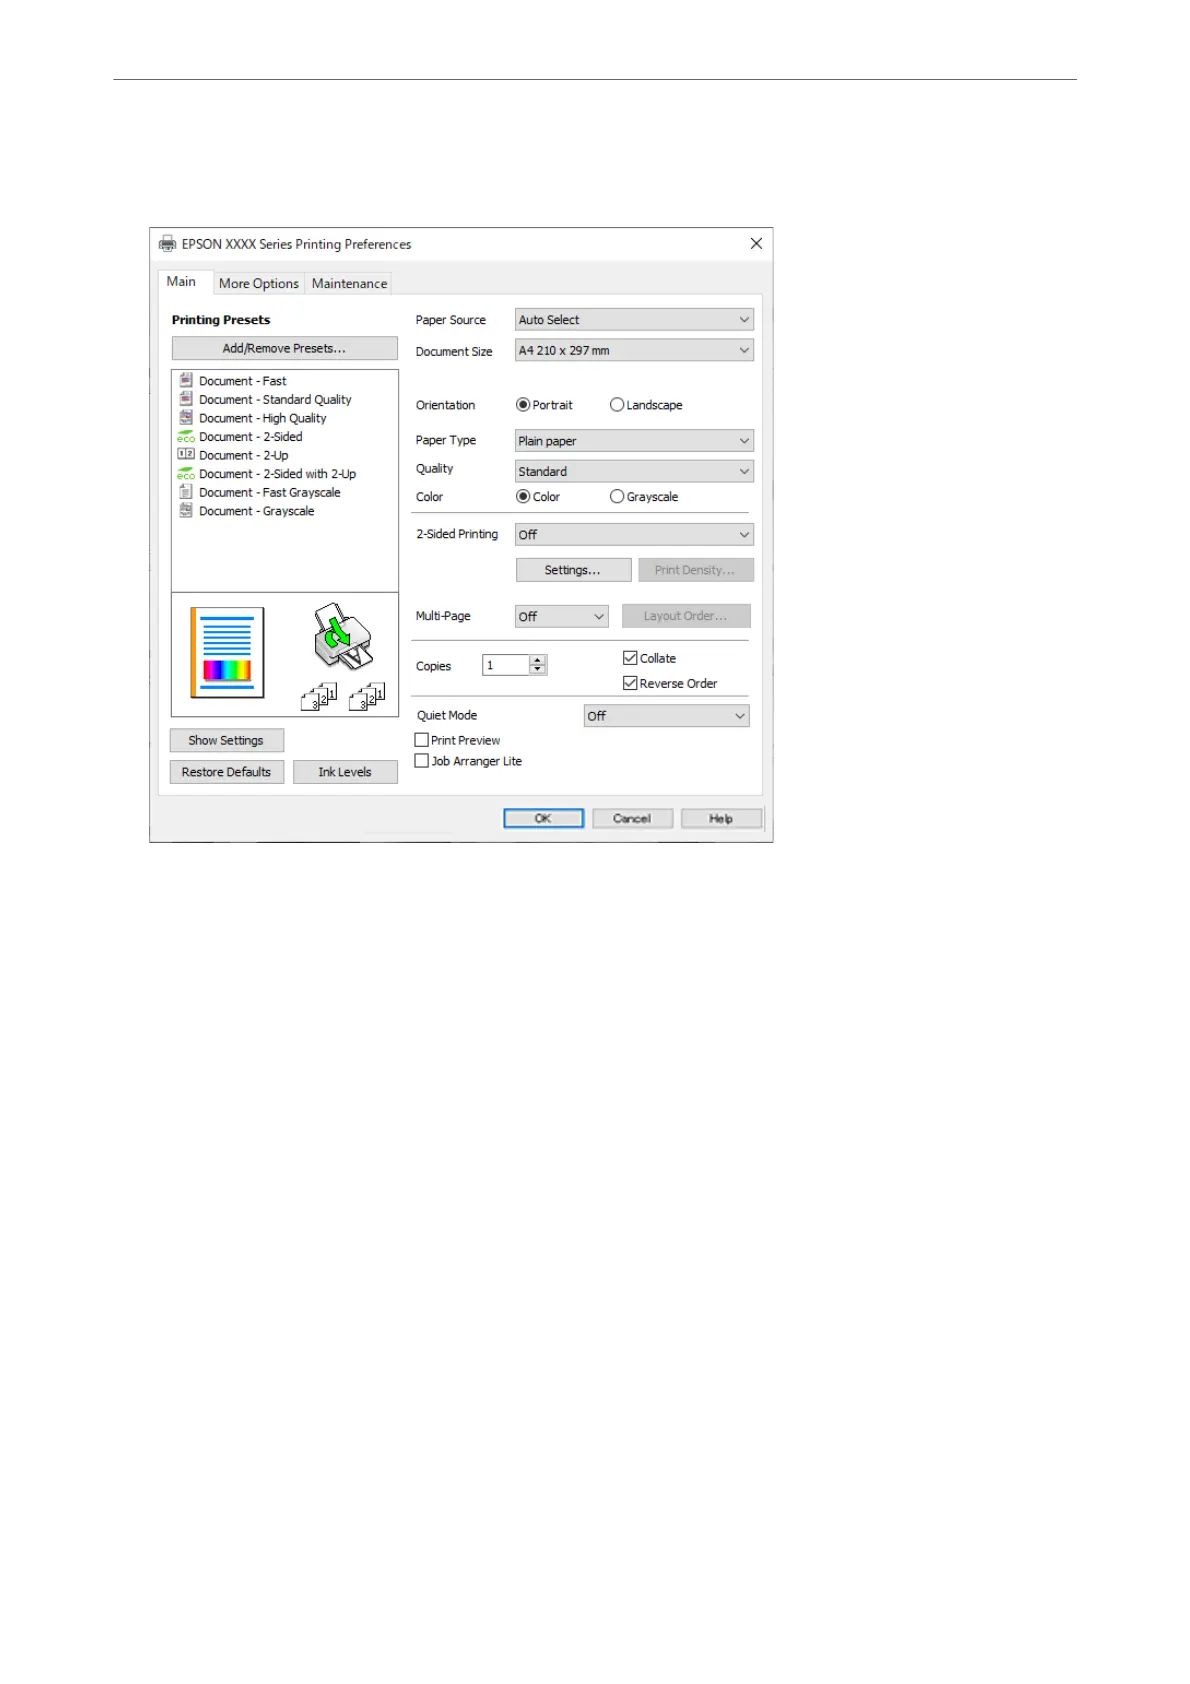Click the Copies number field
Image resolution: width=1190 pixels, height=1684 pixels.
505,665
